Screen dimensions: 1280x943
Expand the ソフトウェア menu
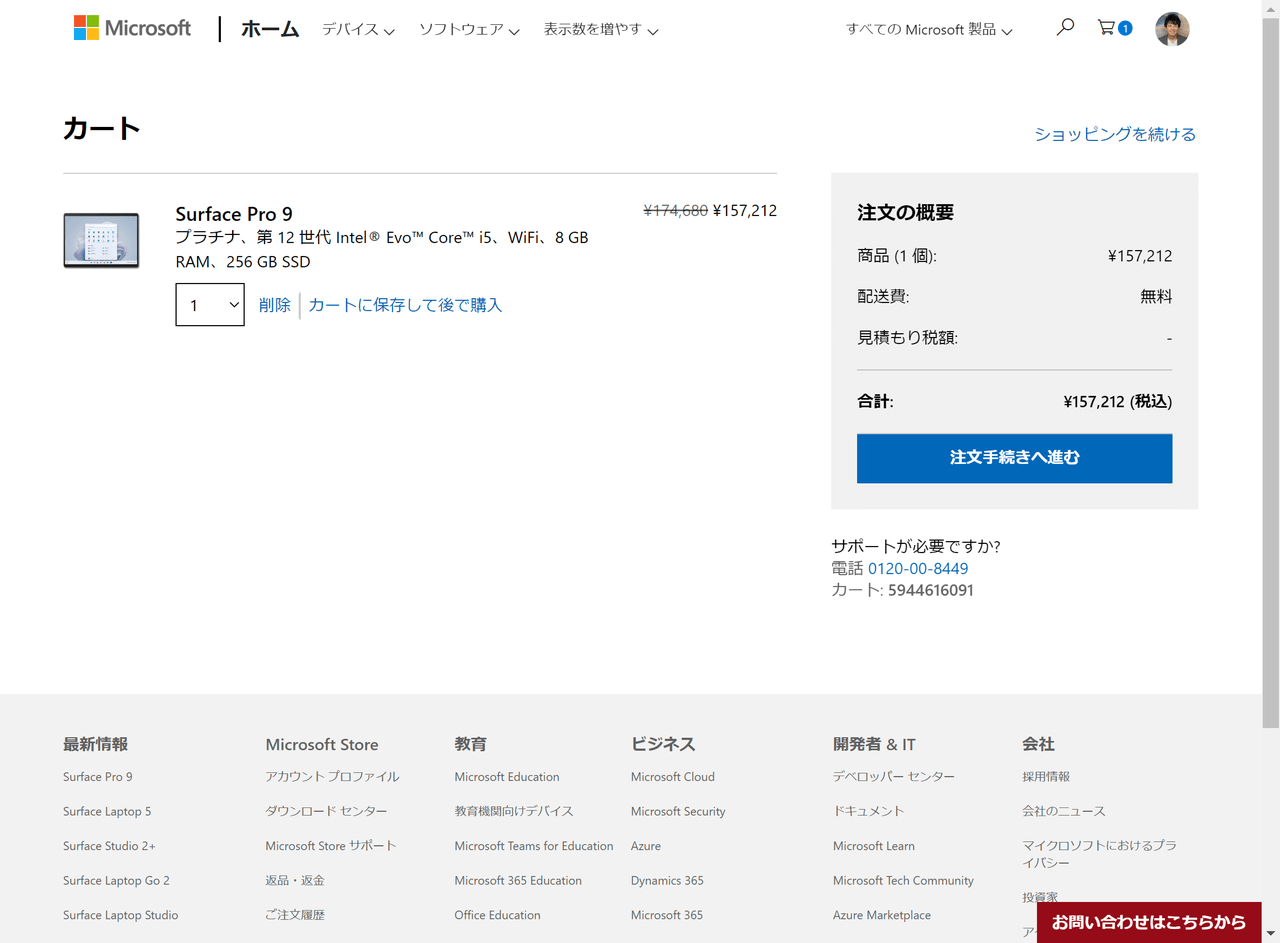468,30
